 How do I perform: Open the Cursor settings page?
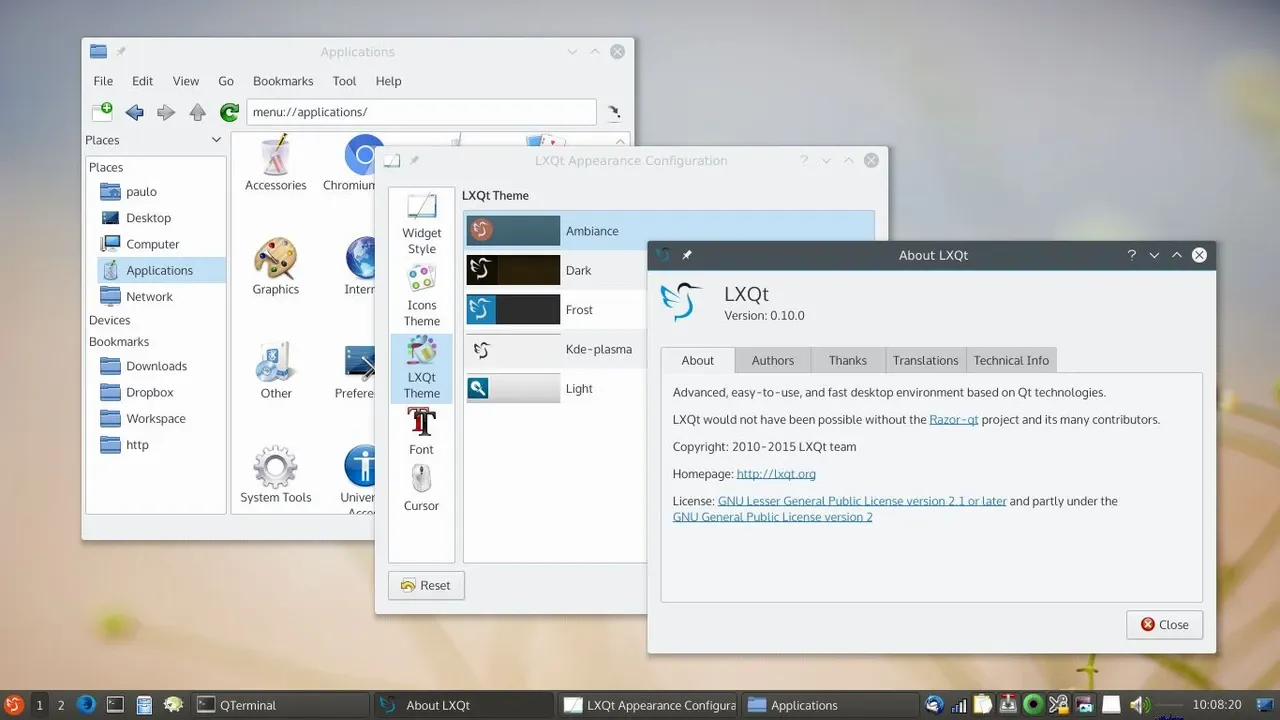pos(420,485)
